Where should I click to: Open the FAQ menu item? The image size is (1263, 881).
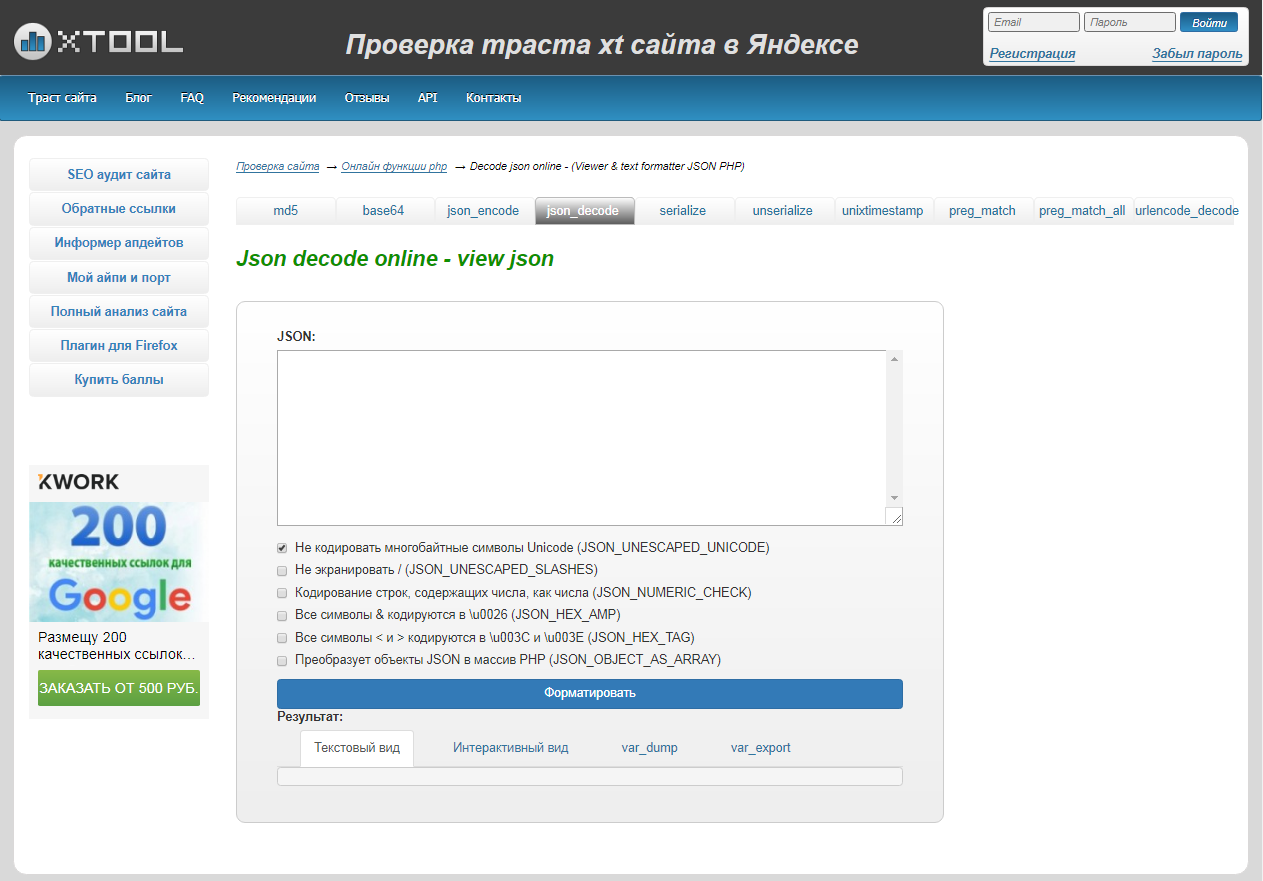point(192,98)
